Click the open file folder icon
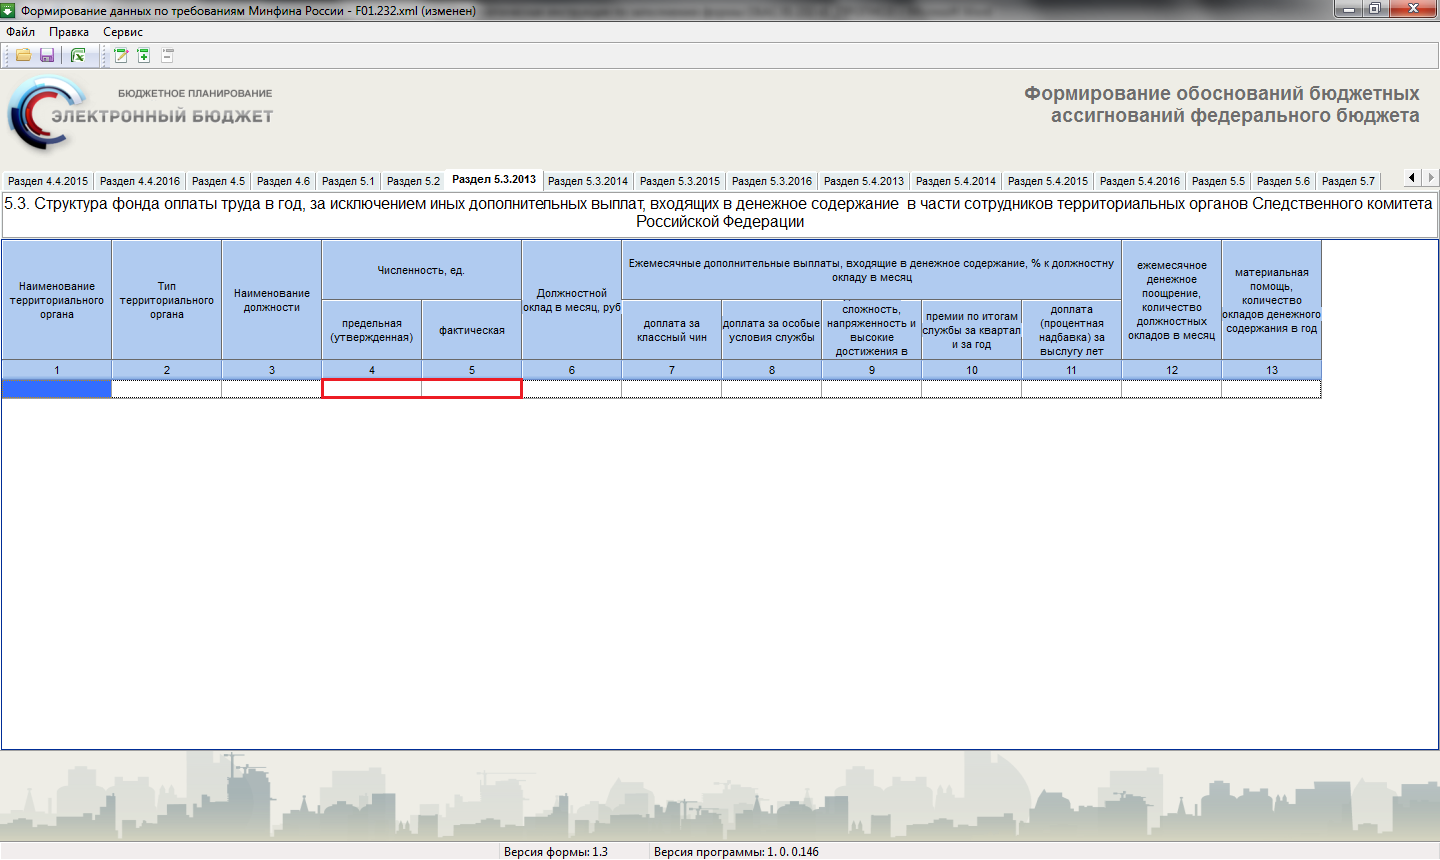Screen dimensions: 1440x860 pos(22,56)
